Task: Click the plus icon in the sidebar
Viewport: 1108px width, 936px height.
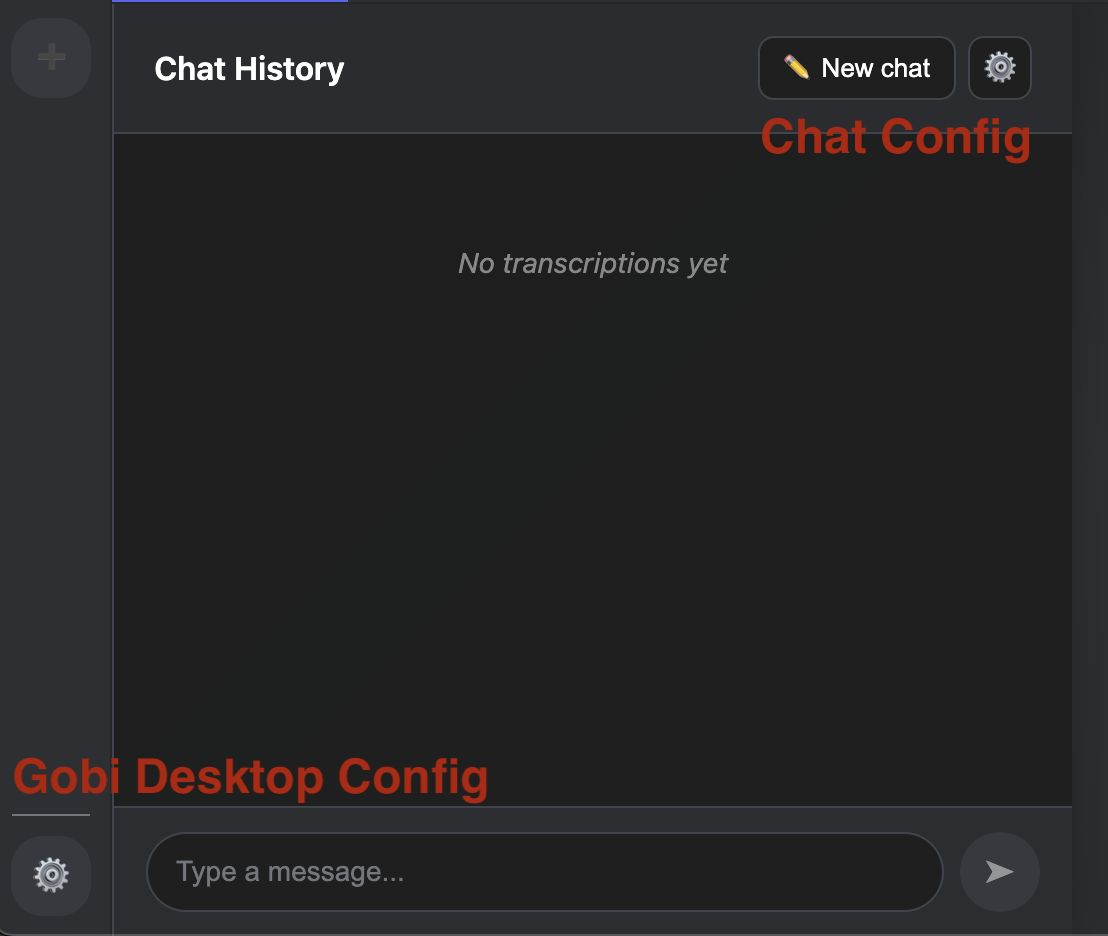Action: 50,57
